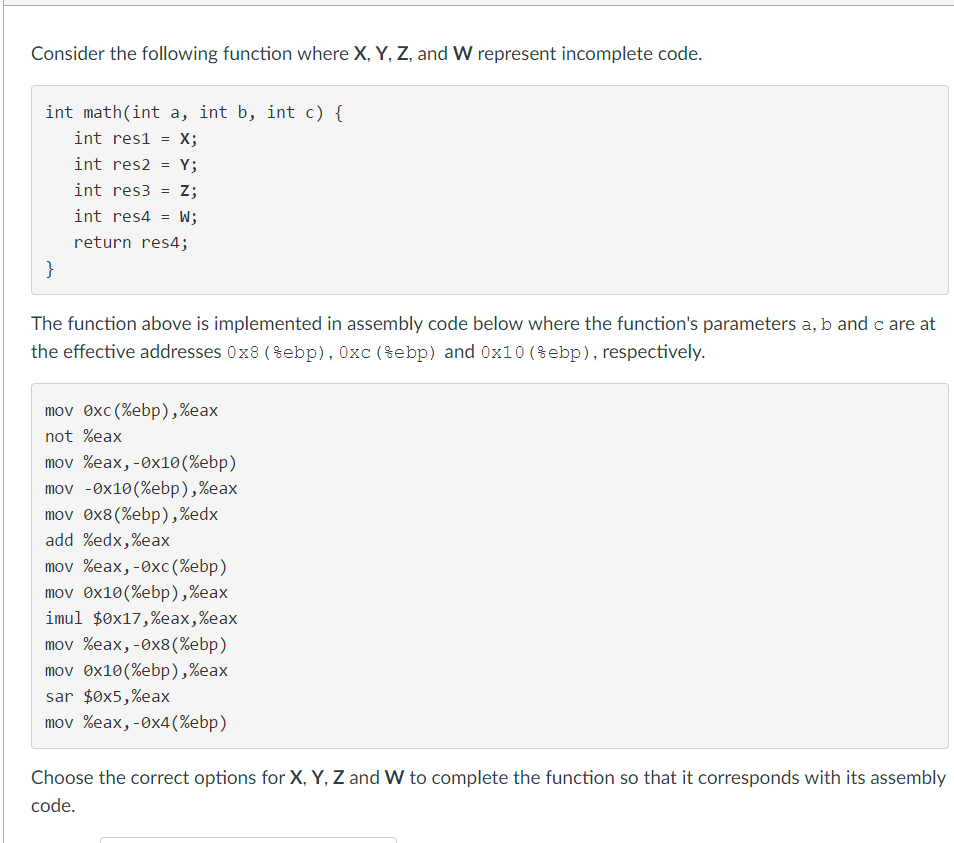
Task: Click the first 'mov 0xc(%ebp),%eax' instruction
Action: tap(132, 410)
